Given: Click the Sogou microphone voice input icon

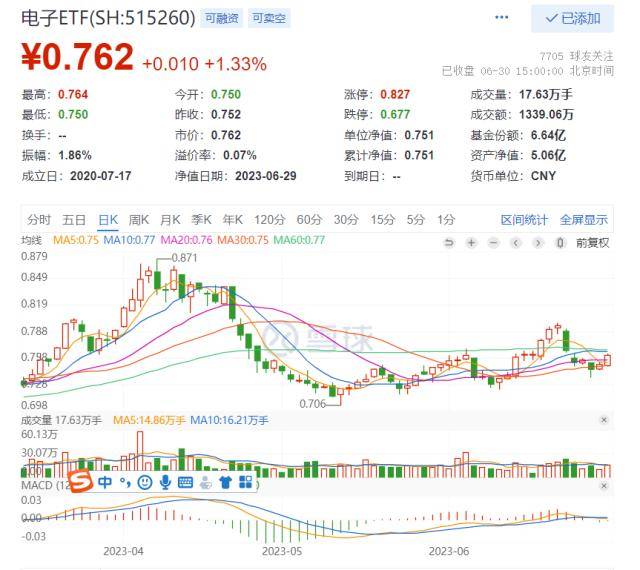Looking at the screenshot, I should coord(165,483).
